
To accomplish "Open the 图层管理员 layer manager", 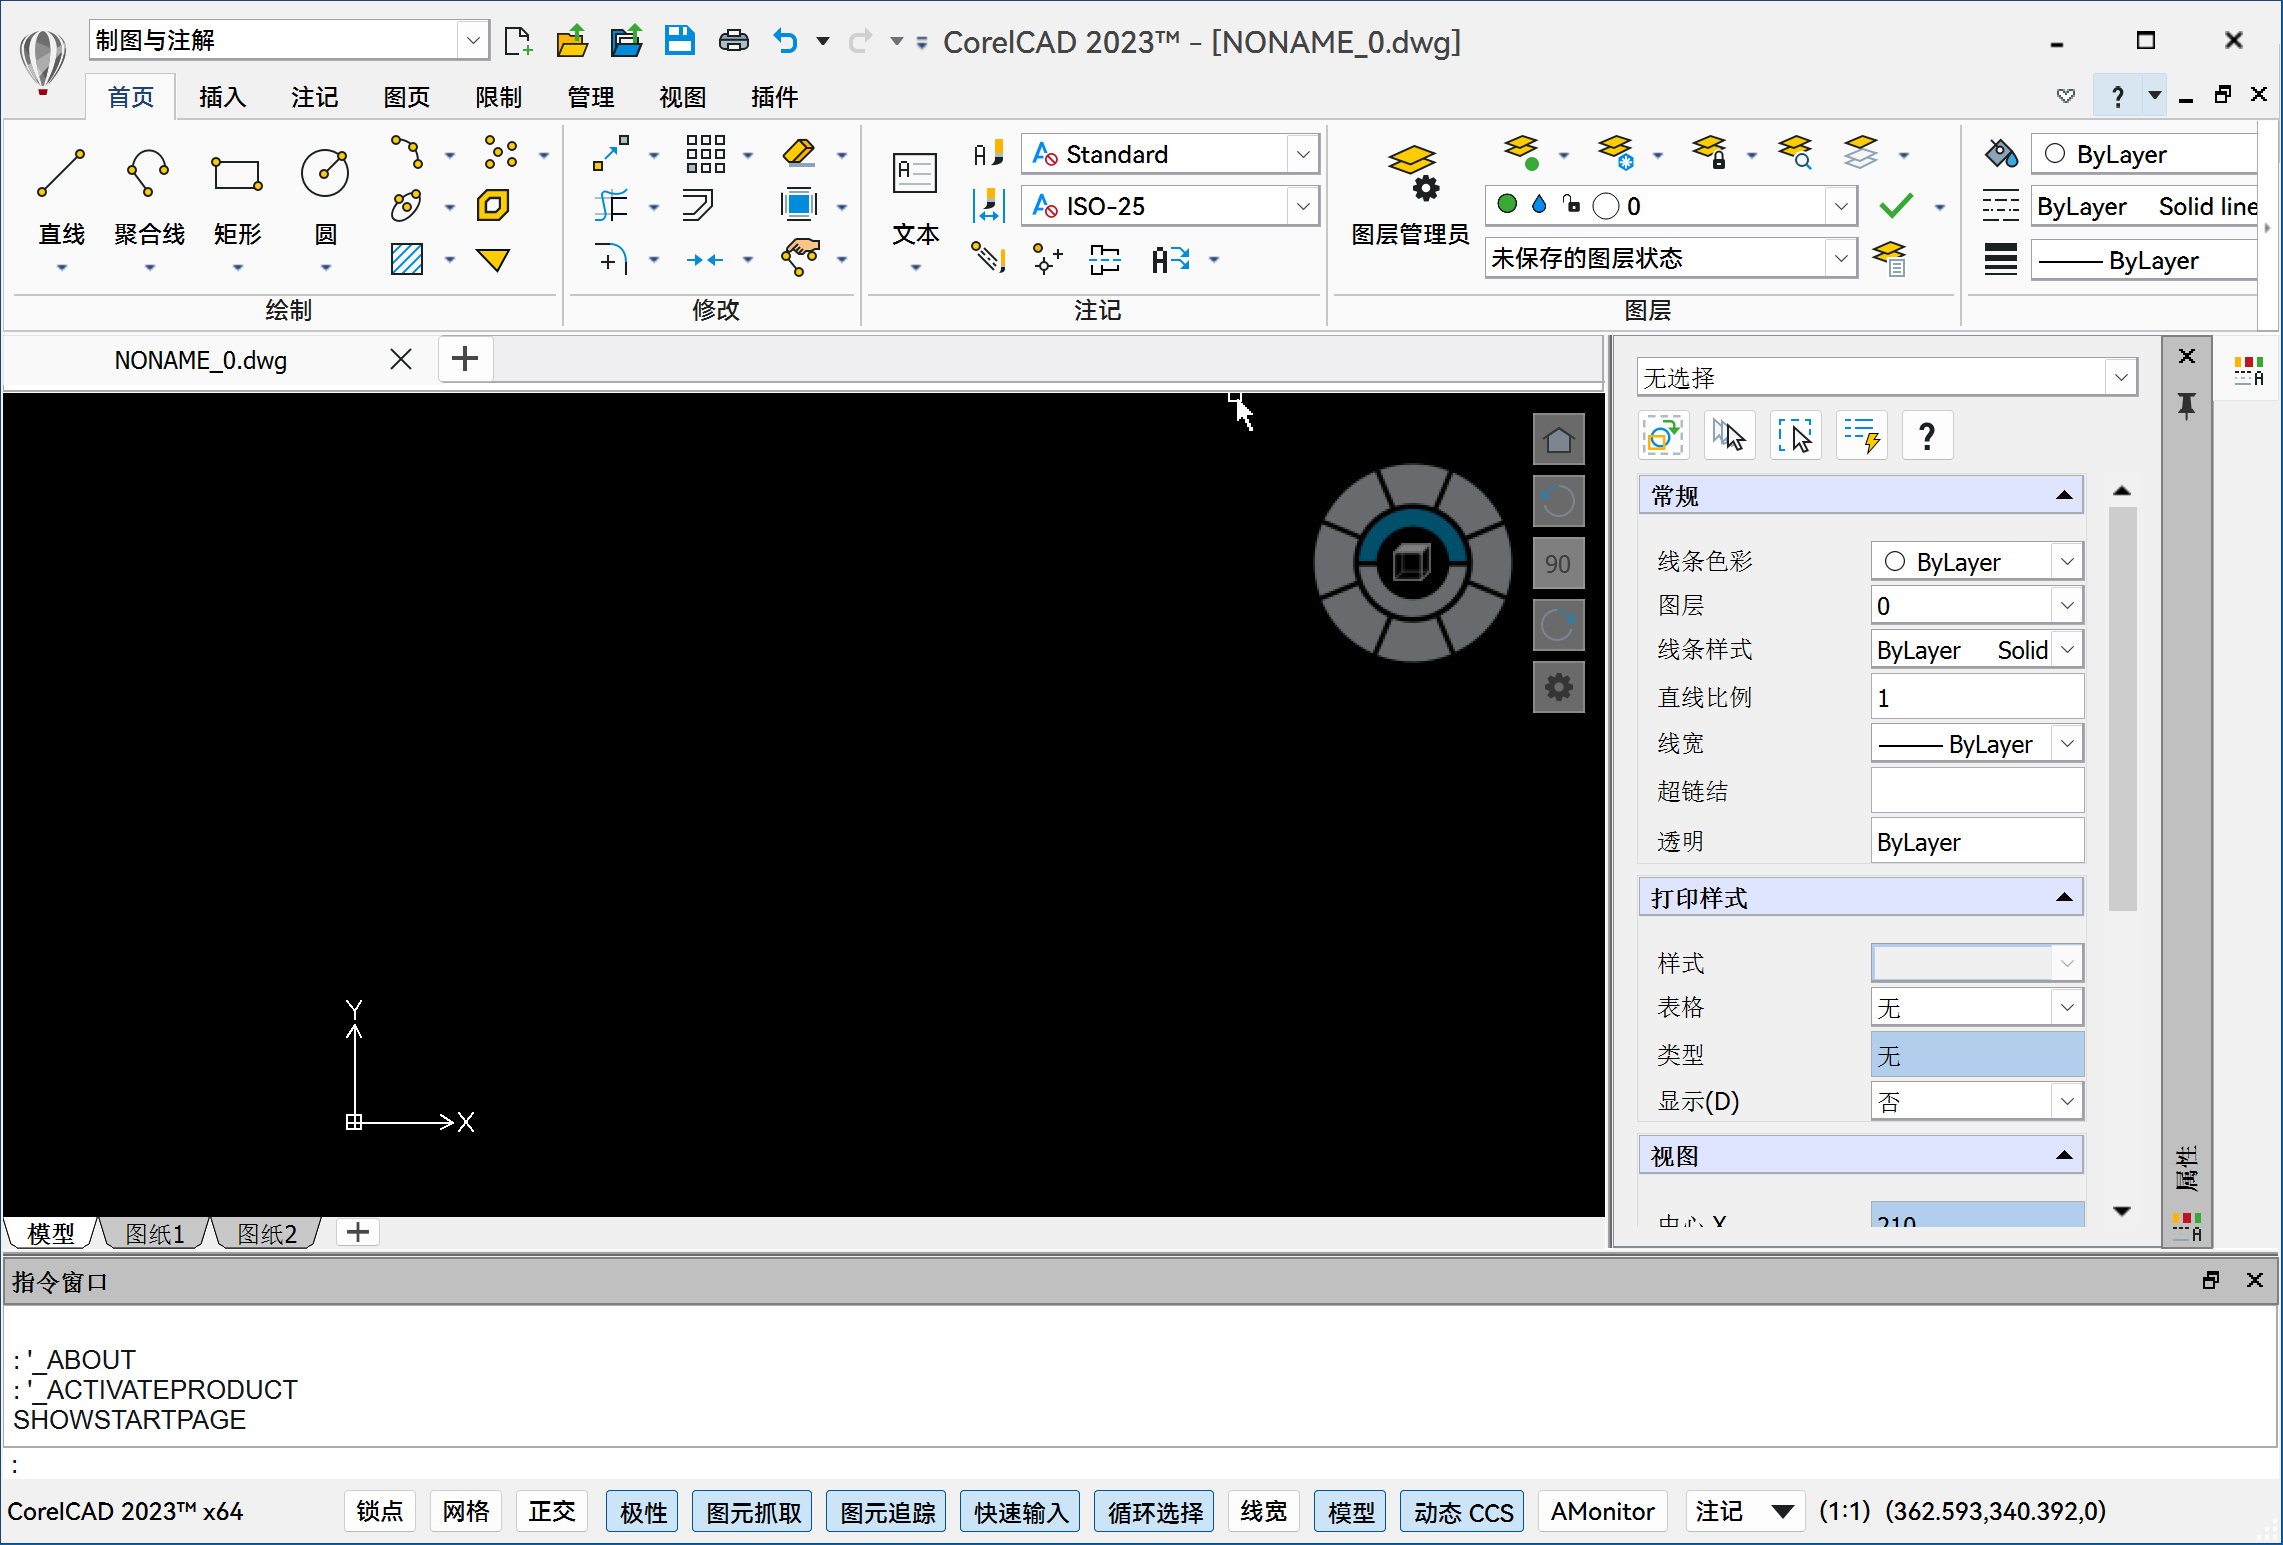I will click(1410, 195).
